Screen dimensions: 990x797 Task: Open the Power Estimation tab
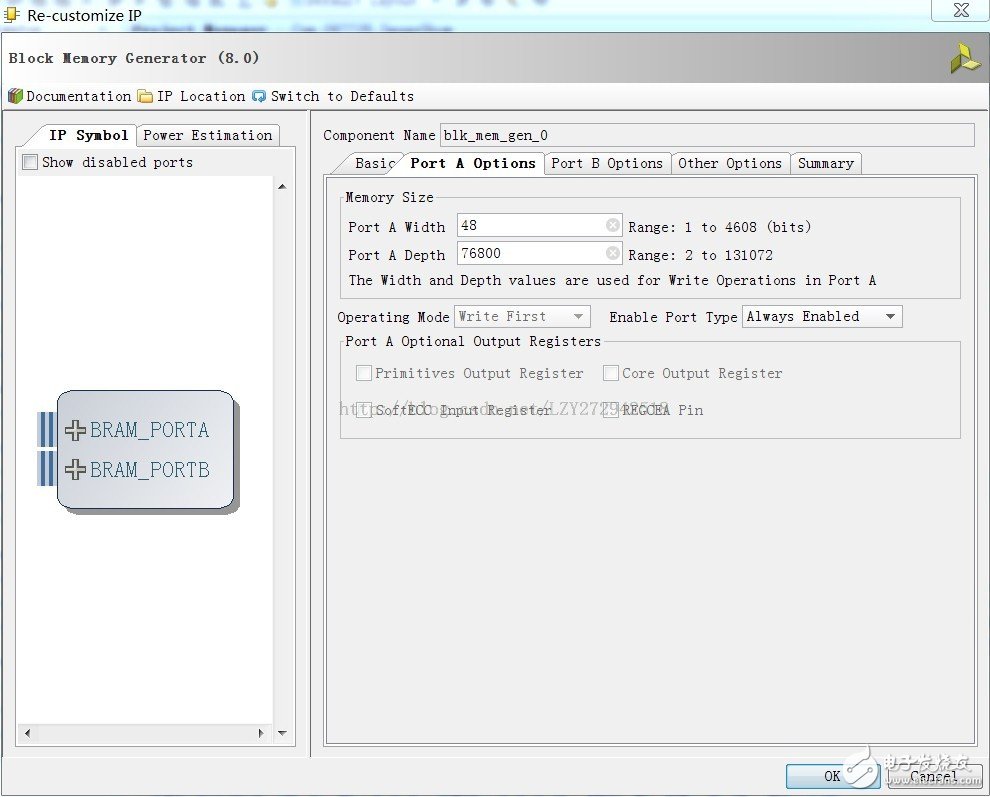[207, 135]
